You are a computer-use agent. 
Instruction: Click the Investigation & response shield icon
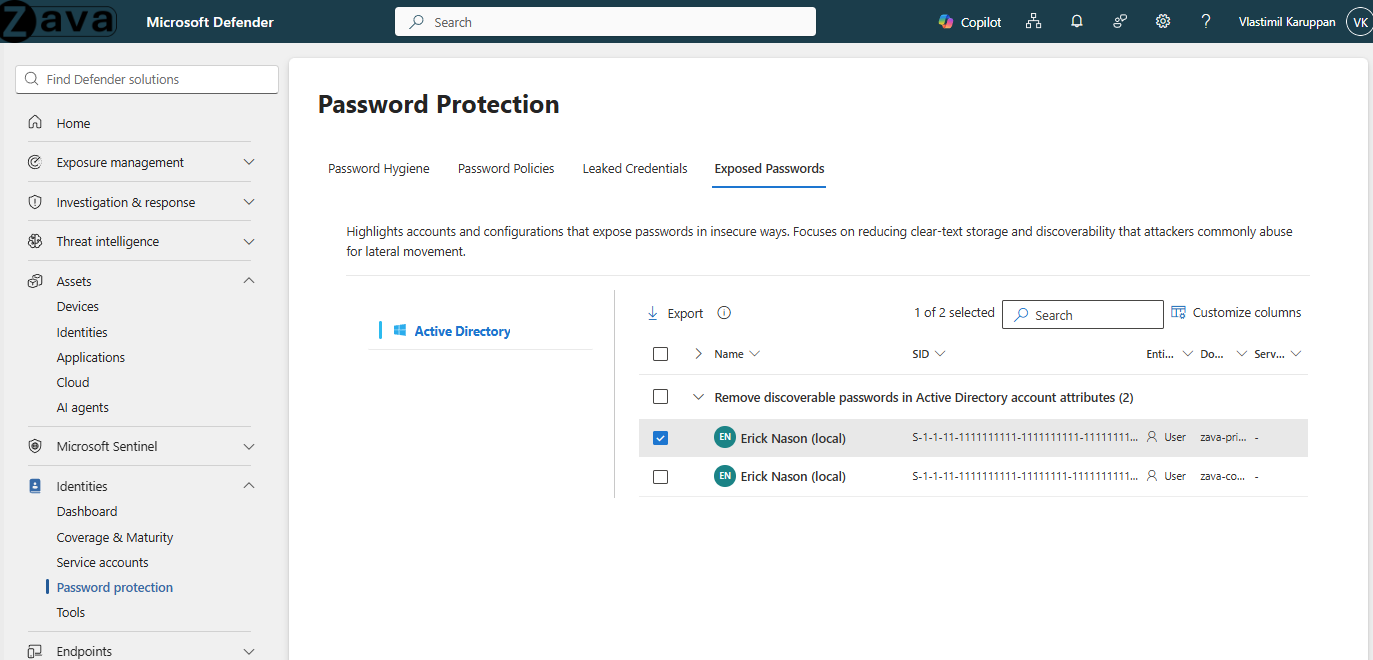click(x=35, y=202)
